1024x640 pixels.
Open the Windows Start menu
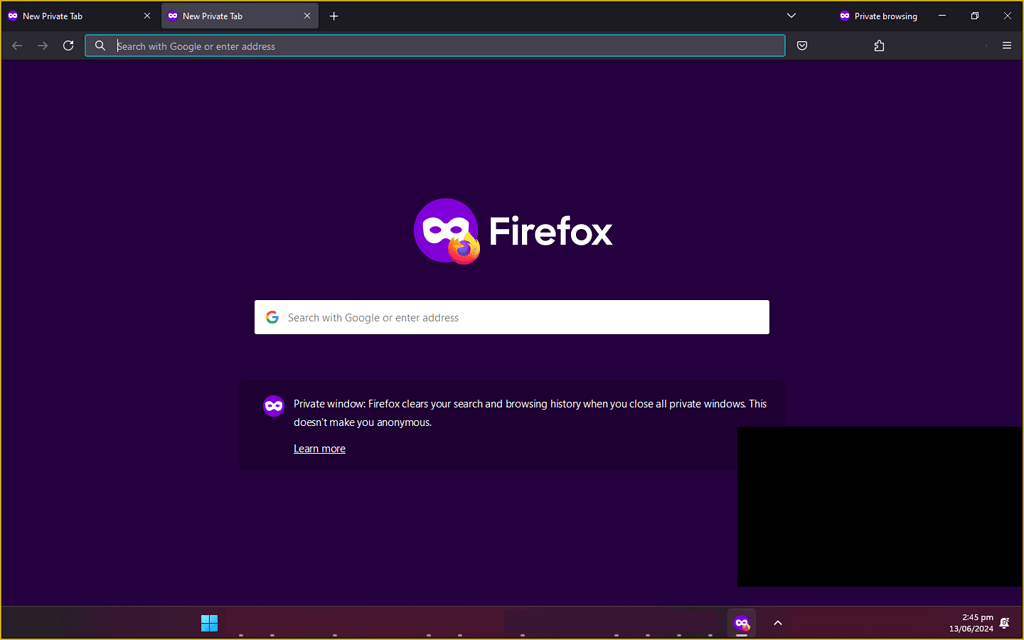[x=209, y=622]
